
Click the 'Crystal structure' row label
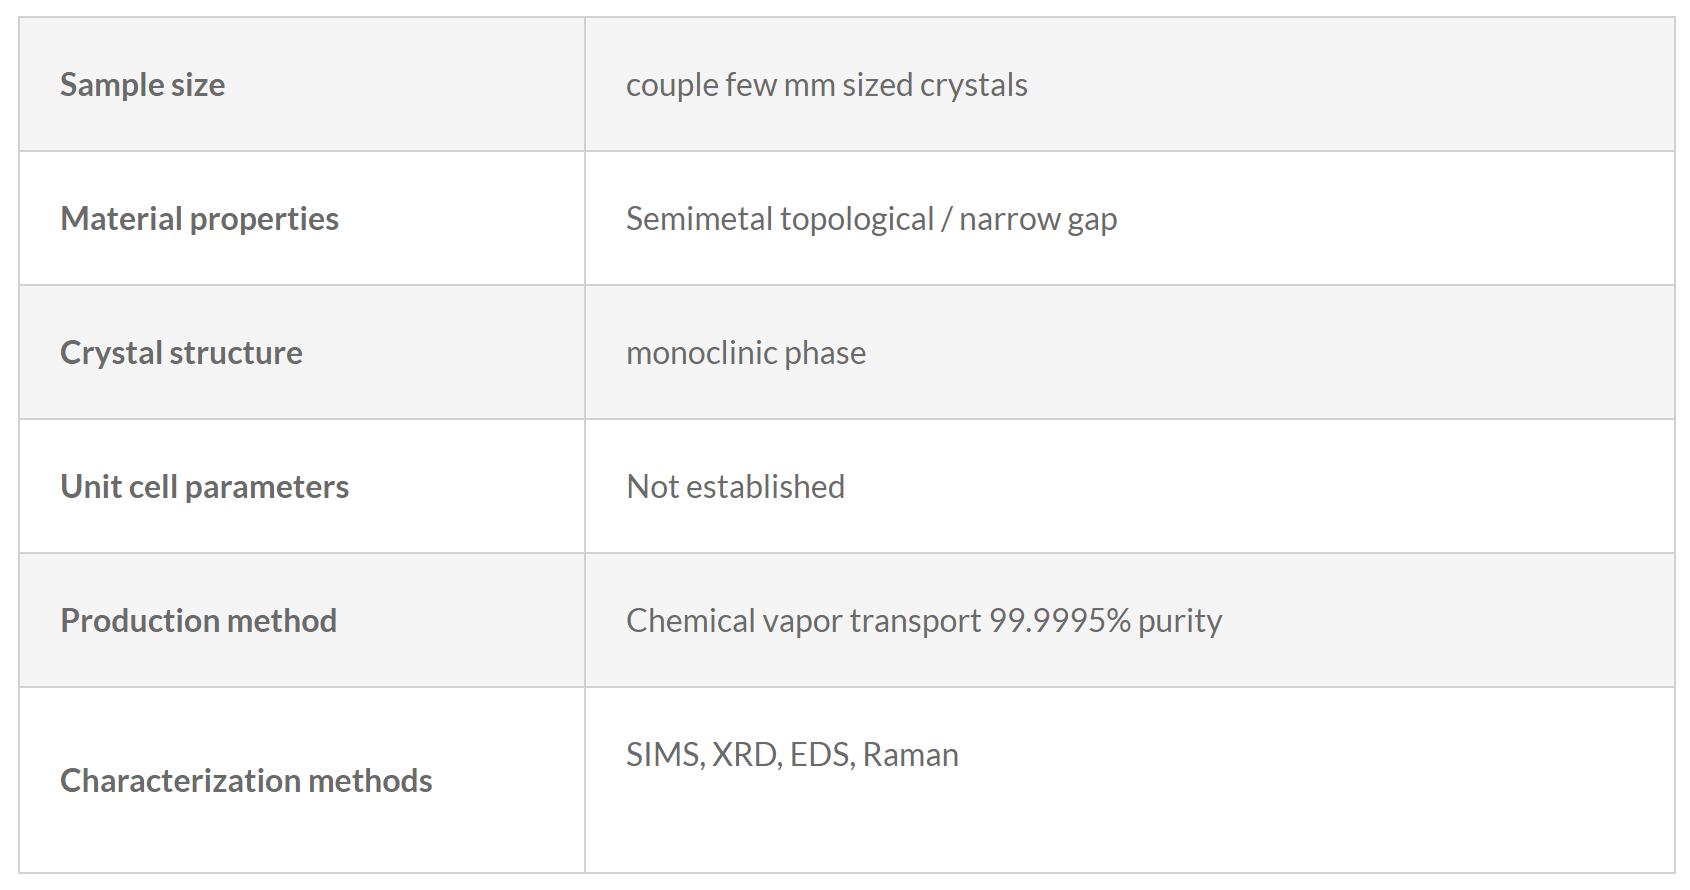(181, 353)
